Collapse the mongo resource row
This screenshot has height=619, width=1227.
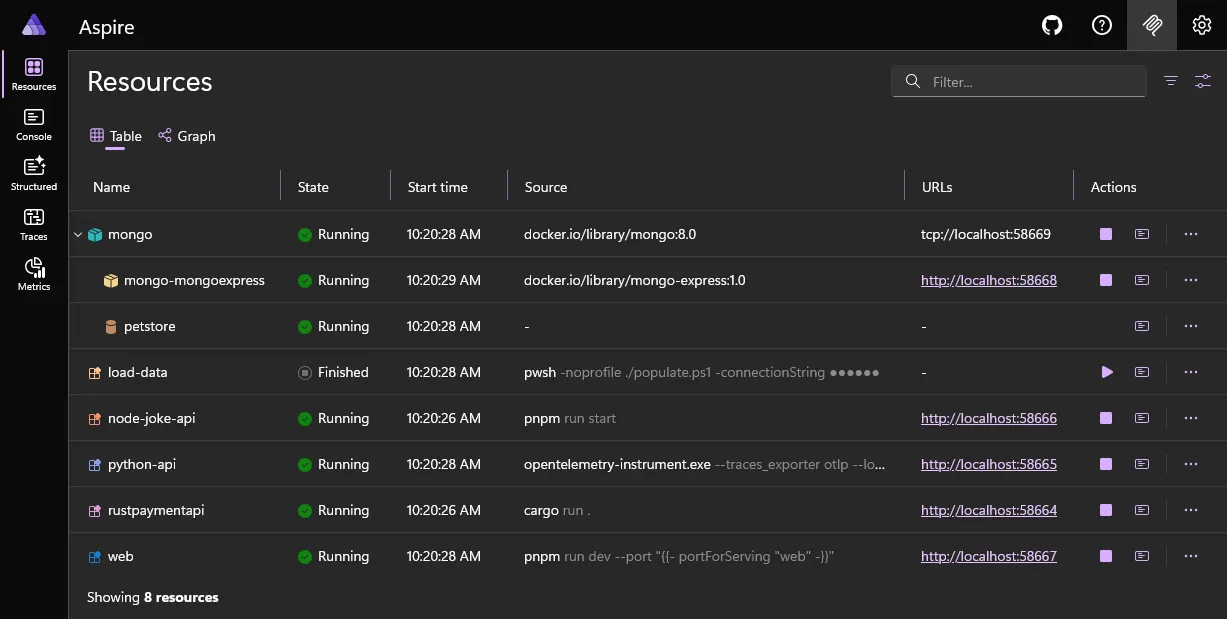[x=77, y=234]
